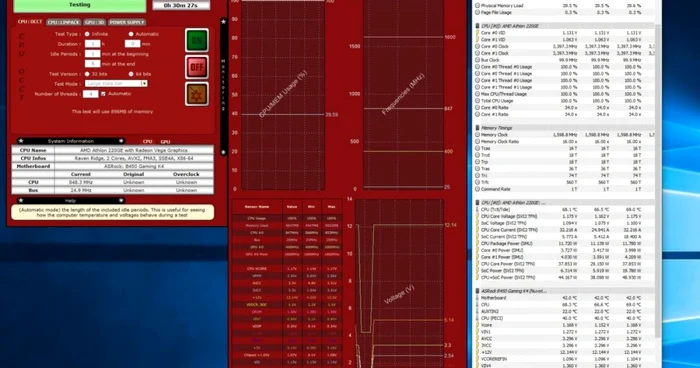Image resolution: width=700 pixels, height=368 pixels.
Task: Switch to the CPU : LINPACK tab
Action: point(64,22)
